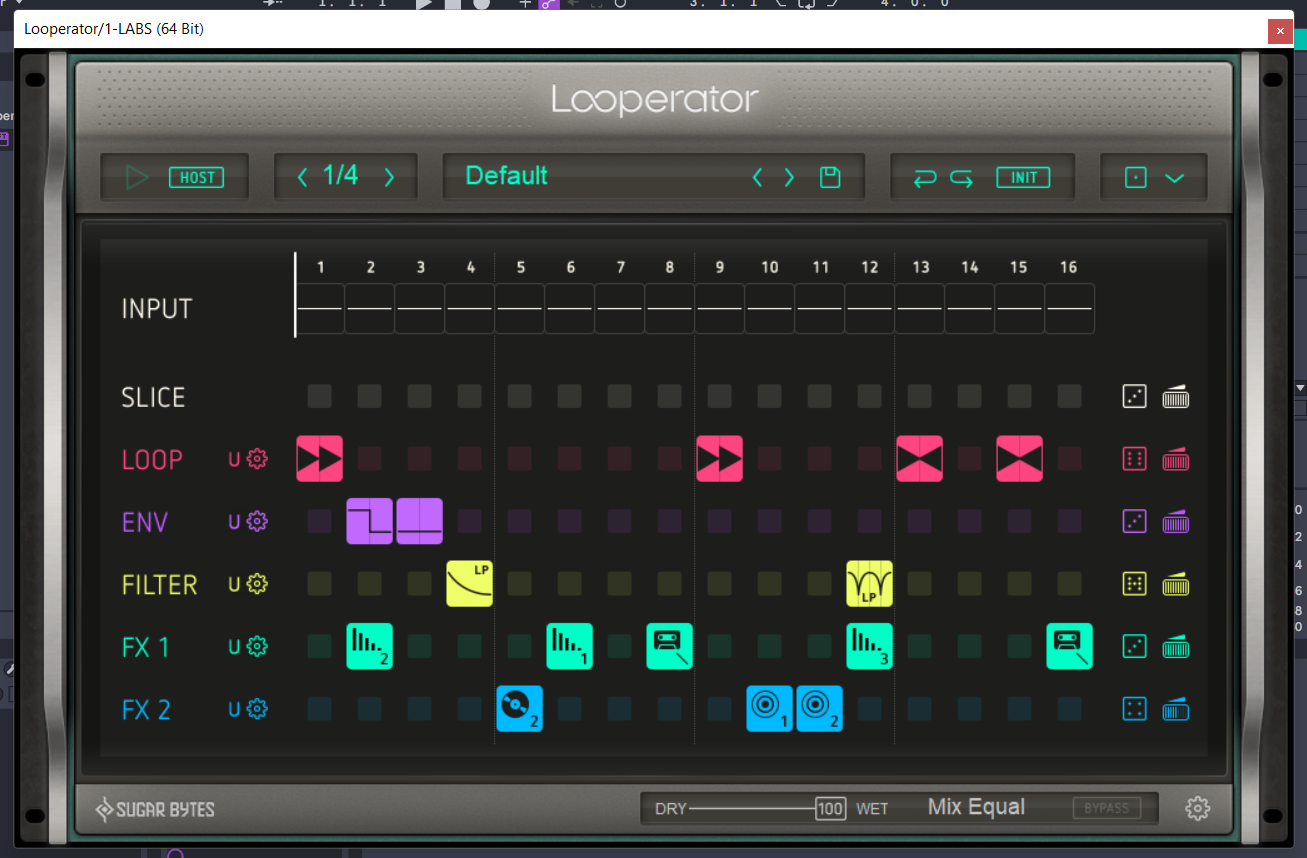1307x858 pixels.
Task: Randomize the FX 2 row with dice
Action: [1134, 710]
